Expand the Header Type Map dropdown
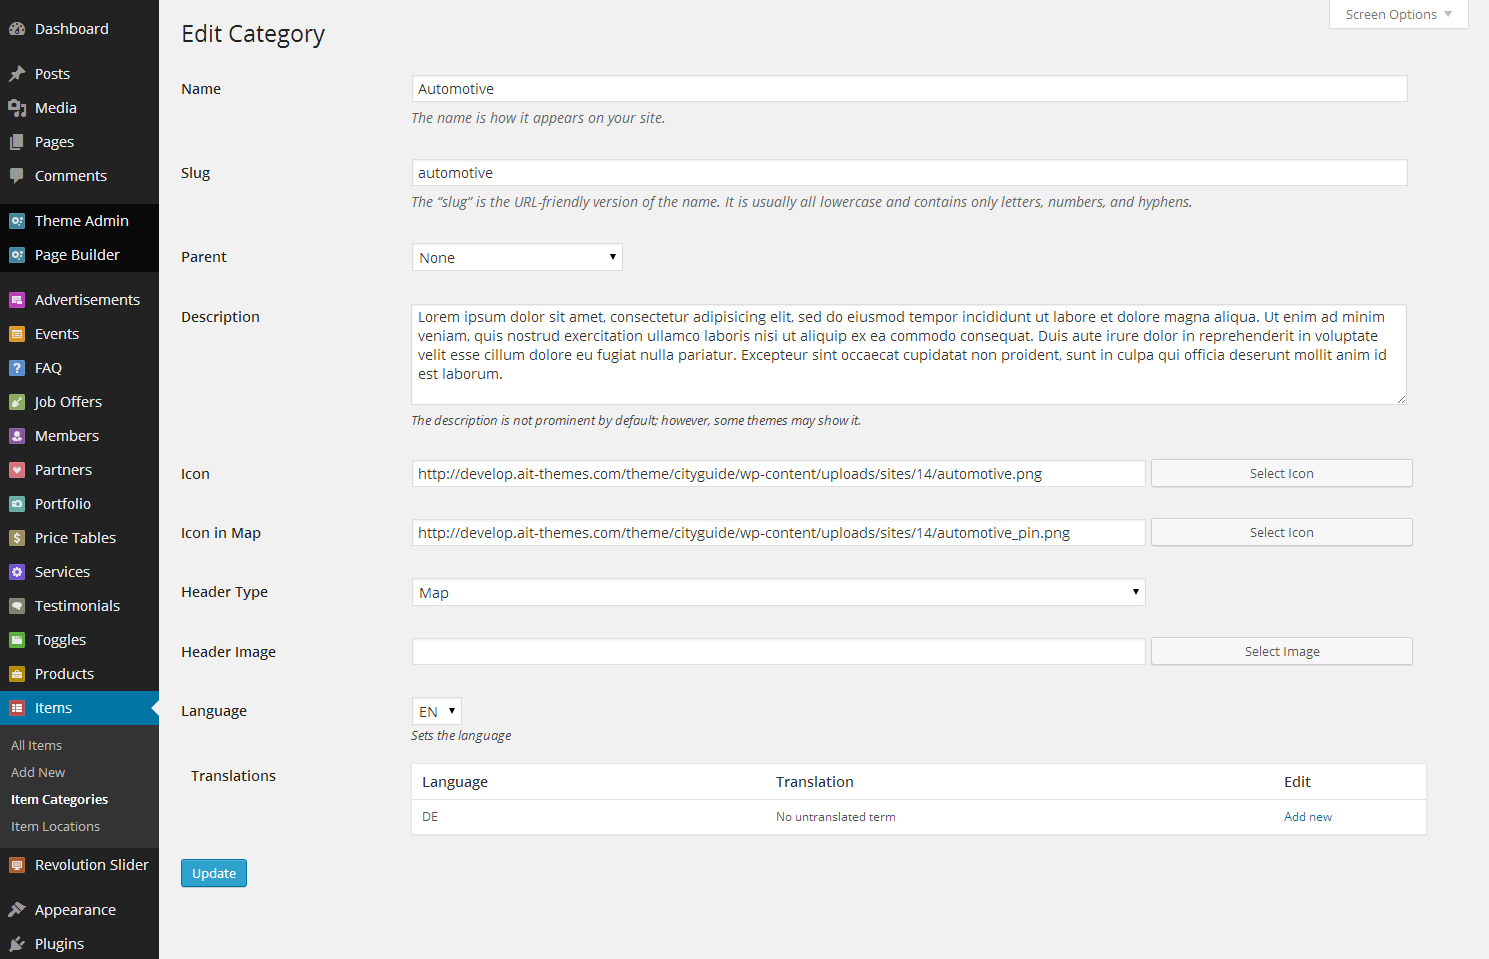This screenshot has width=1489, height=959. (778, 592)
